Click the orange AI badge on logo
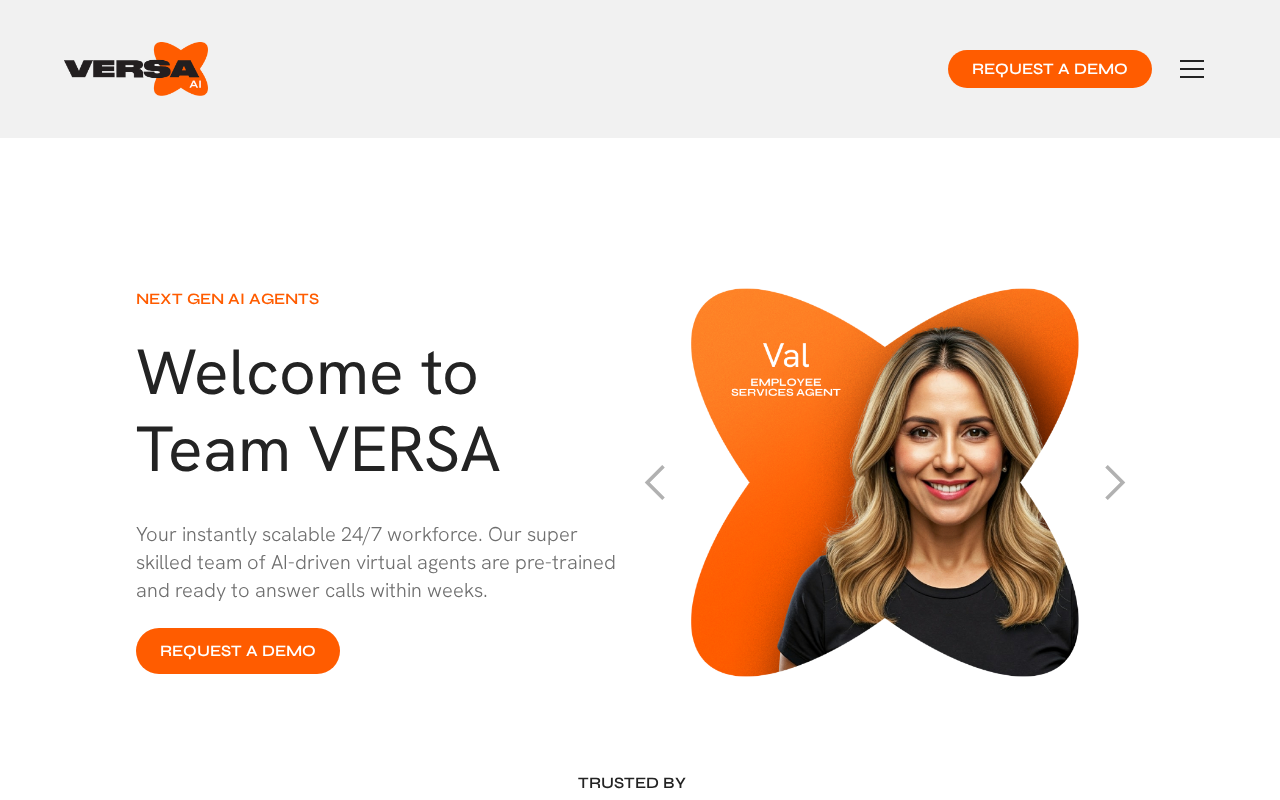Image resolution: width=1280 pixels, height=800 pixels. (196, 85)
